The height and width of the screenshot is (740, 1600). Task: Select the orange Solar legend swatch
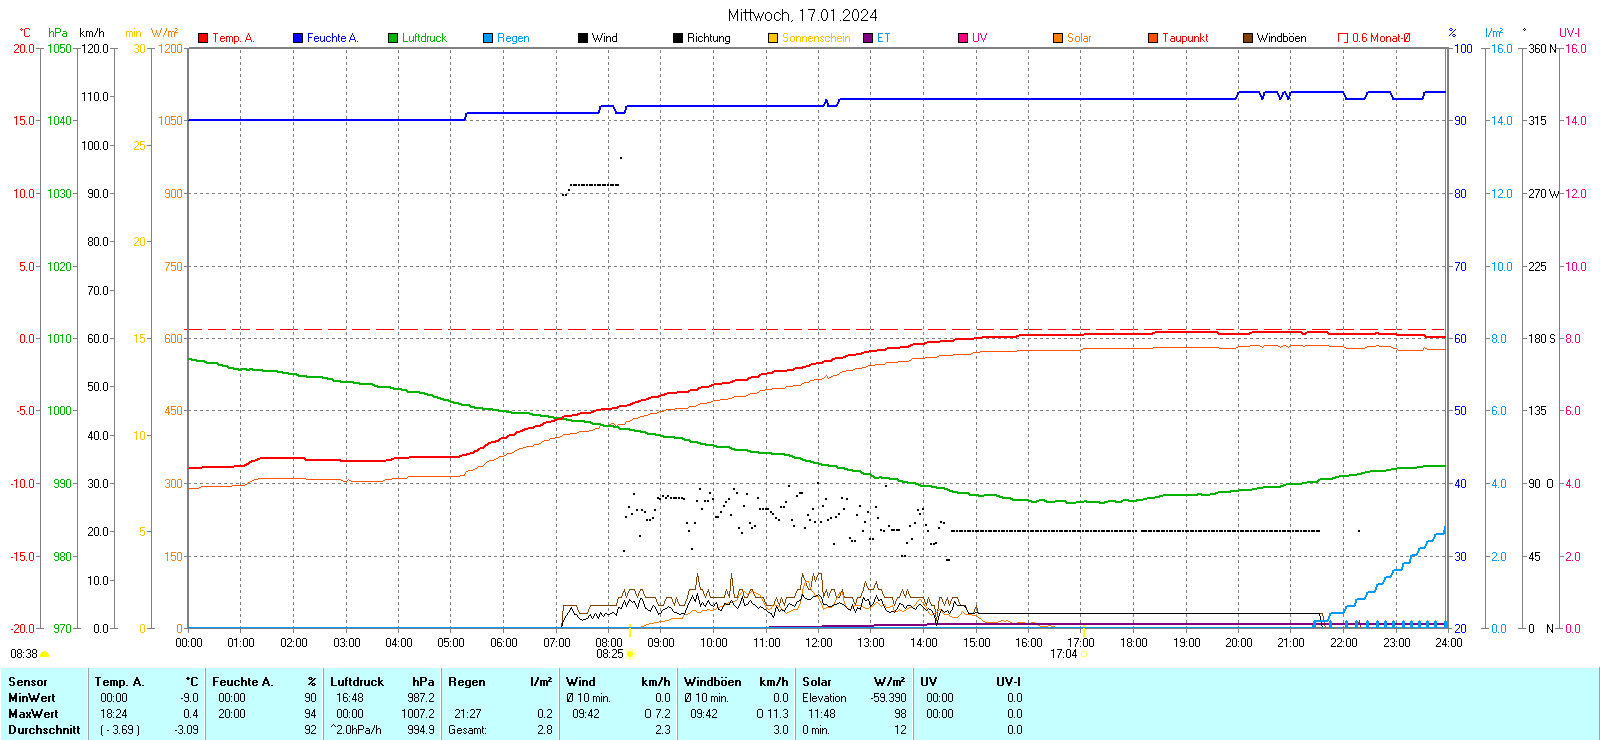[x=1058, y=38]
